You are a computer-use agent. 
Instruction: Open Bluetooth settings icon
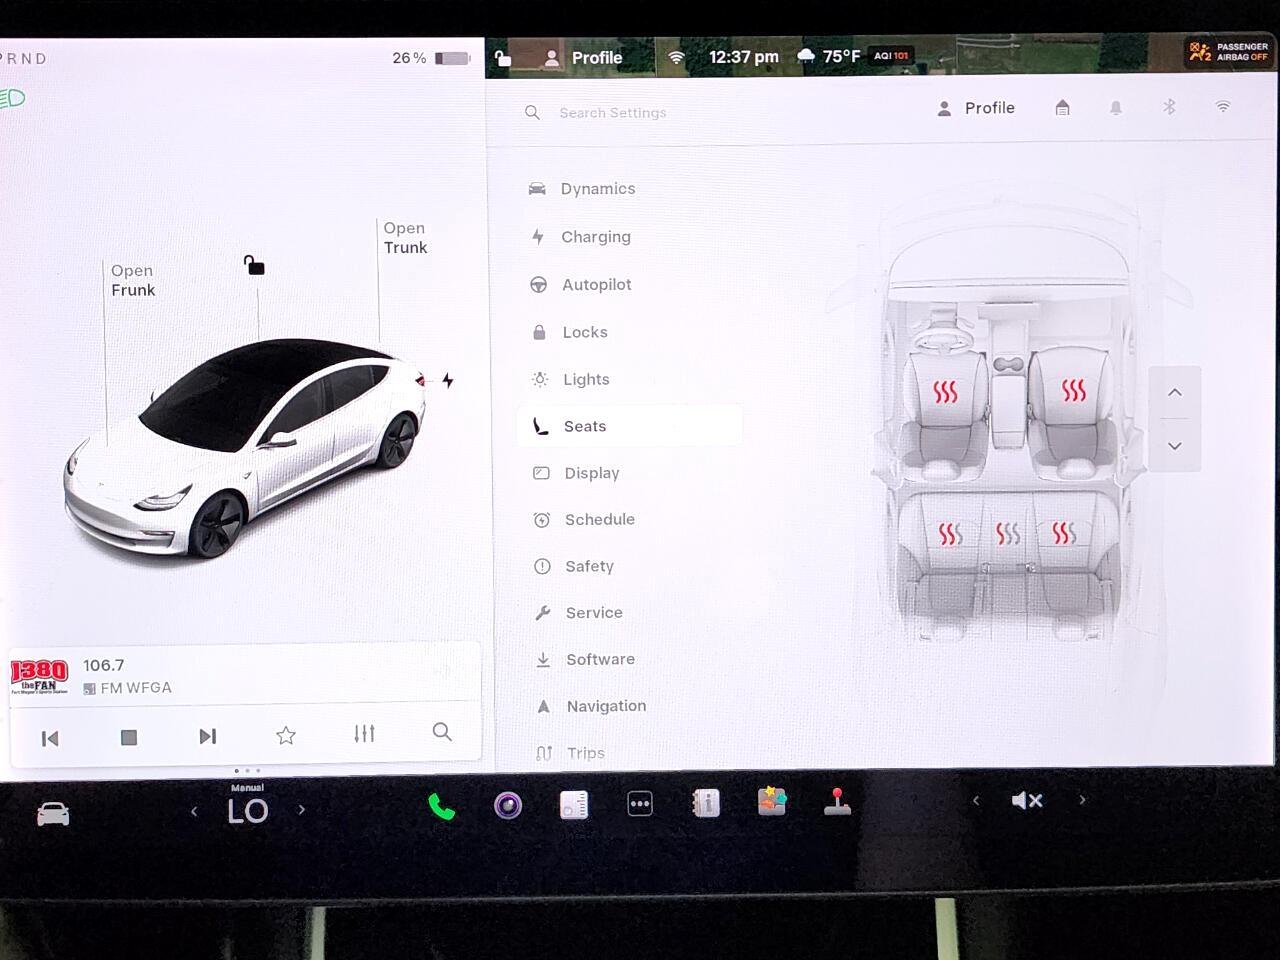coord(1169,106)
